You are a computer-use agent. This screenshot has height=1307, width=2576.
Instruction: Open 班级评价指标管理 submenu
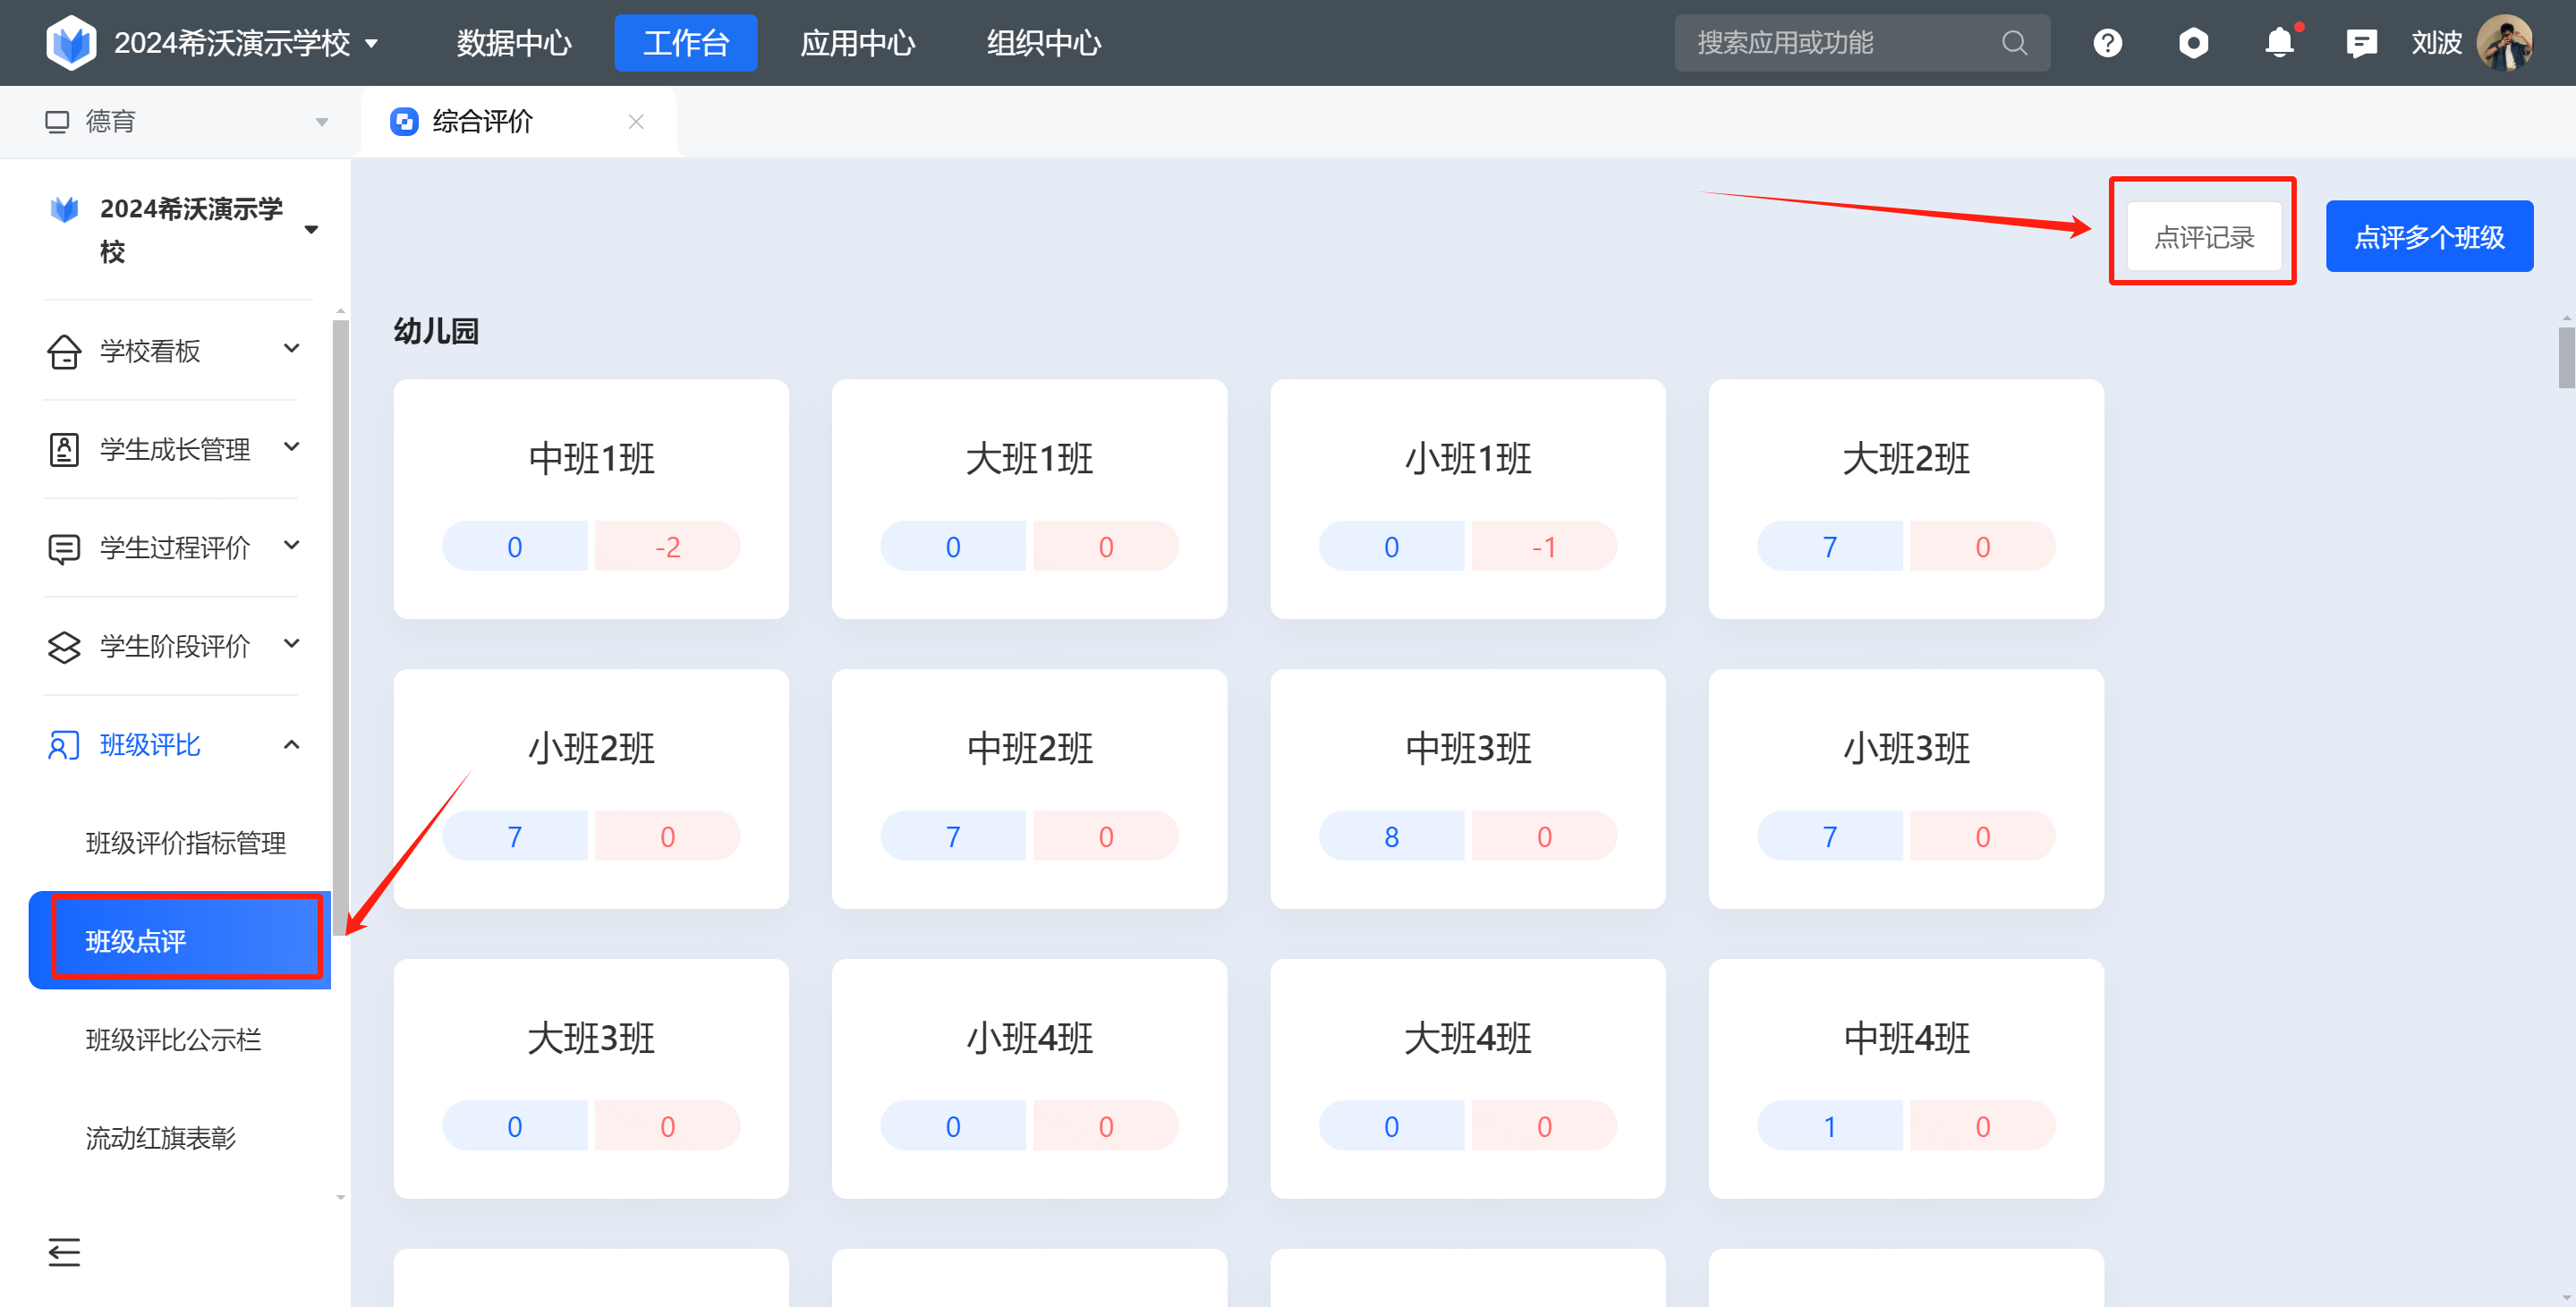186,843
